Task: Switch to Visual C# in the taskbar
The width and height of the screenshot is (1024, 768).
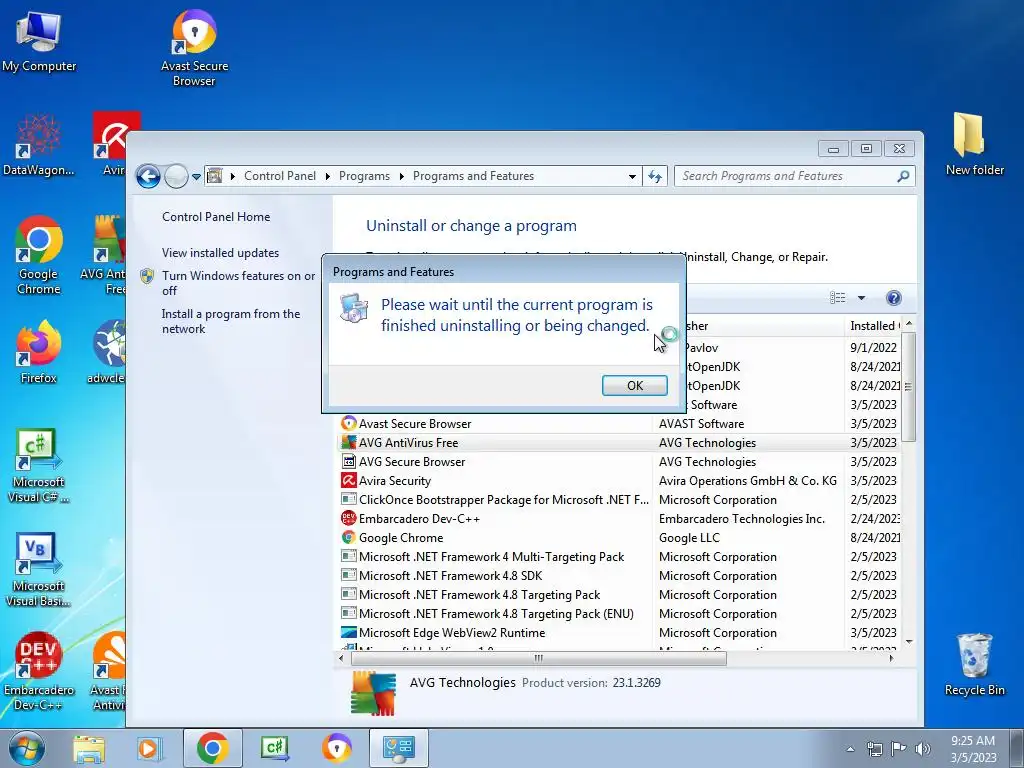Action: [274, 748]
